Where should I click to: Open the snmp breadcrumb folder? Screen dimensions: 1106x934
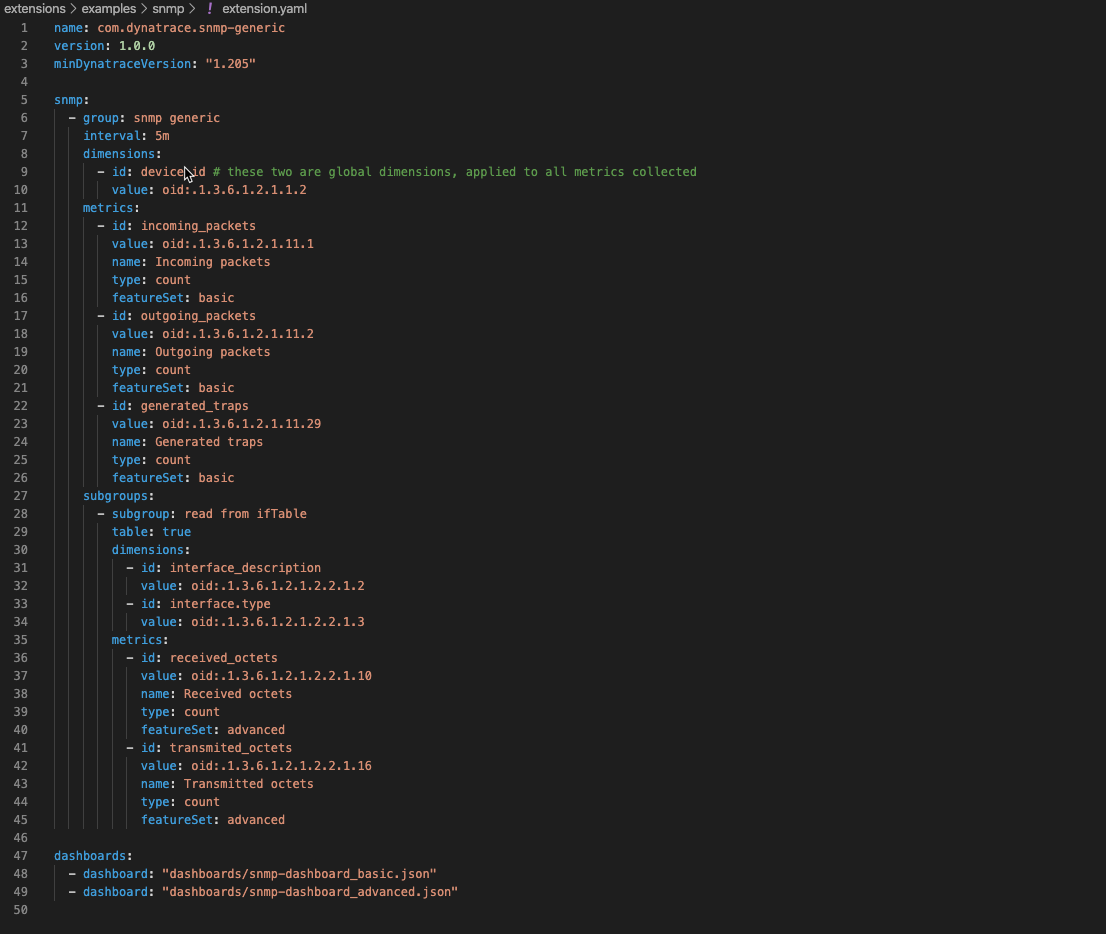click(168, 8)
